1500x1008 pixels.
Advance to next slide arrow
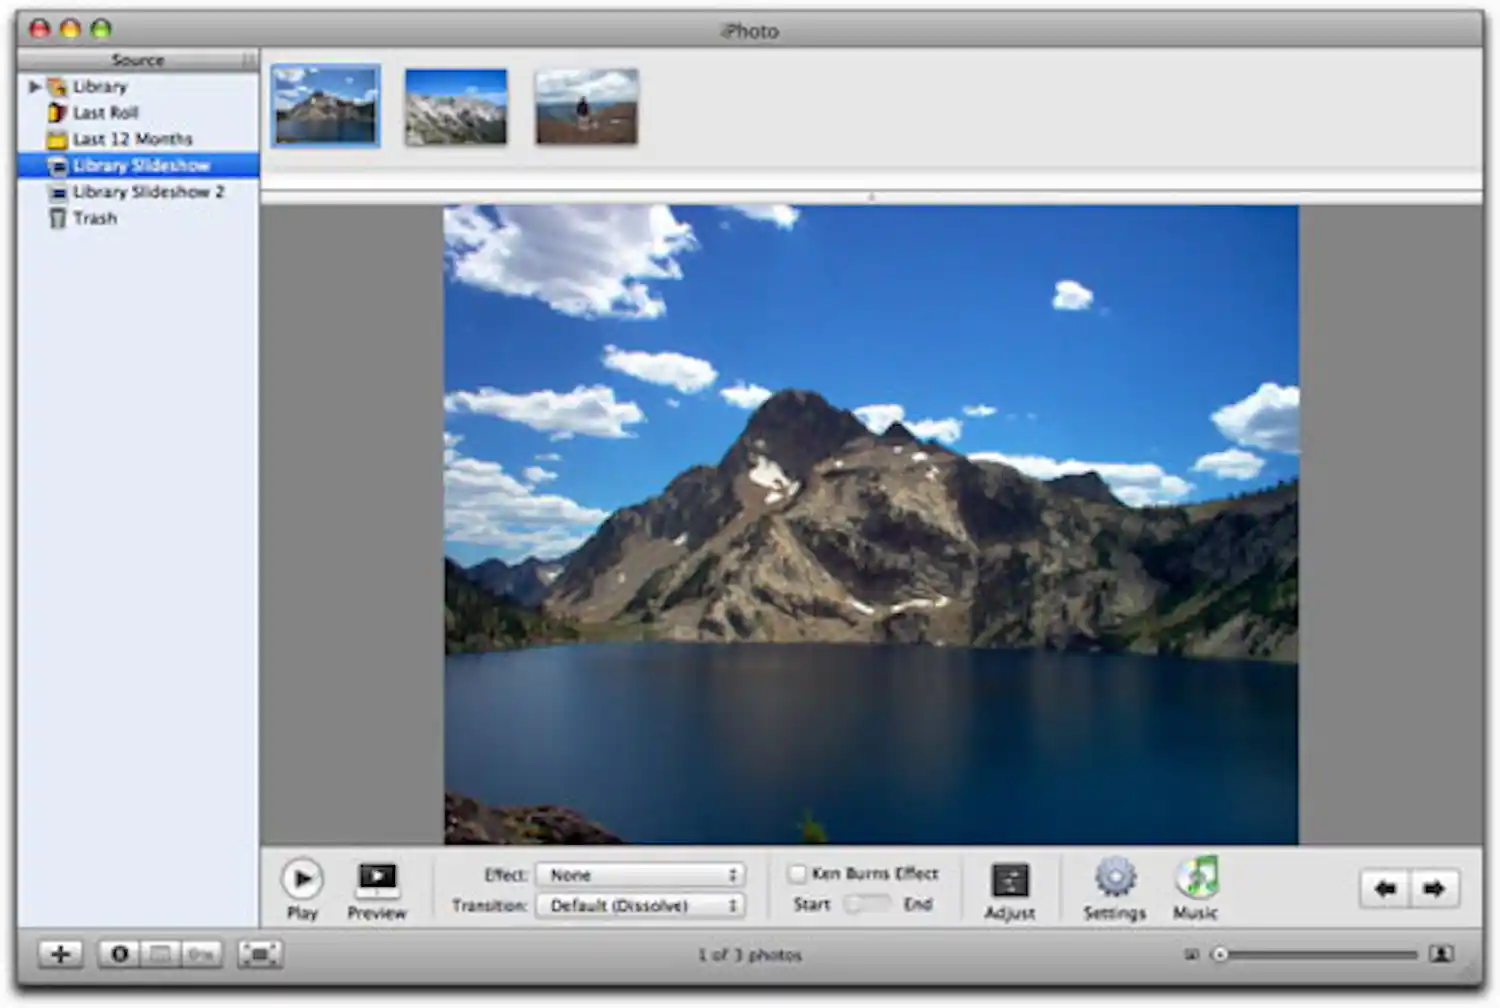tap(1434, 888)
